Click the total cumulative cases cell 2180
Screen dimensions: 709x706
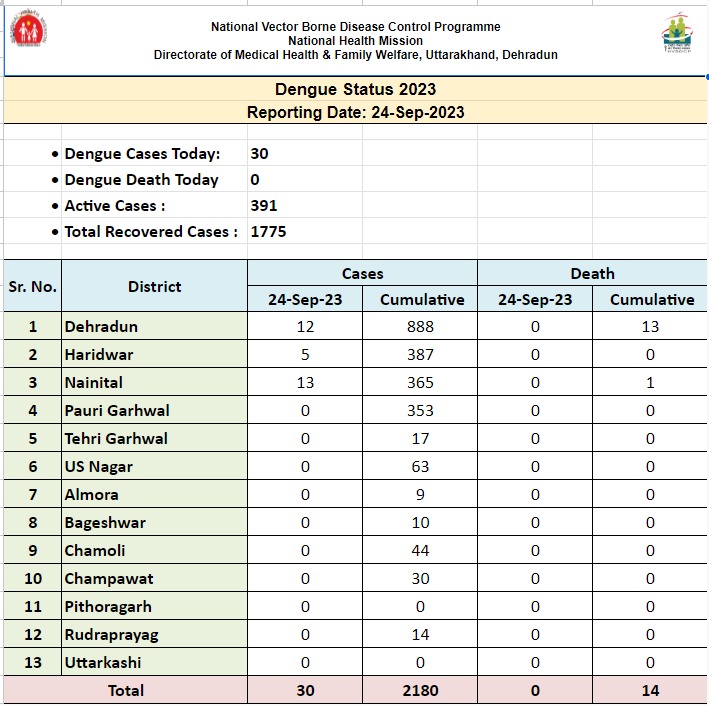420,690
